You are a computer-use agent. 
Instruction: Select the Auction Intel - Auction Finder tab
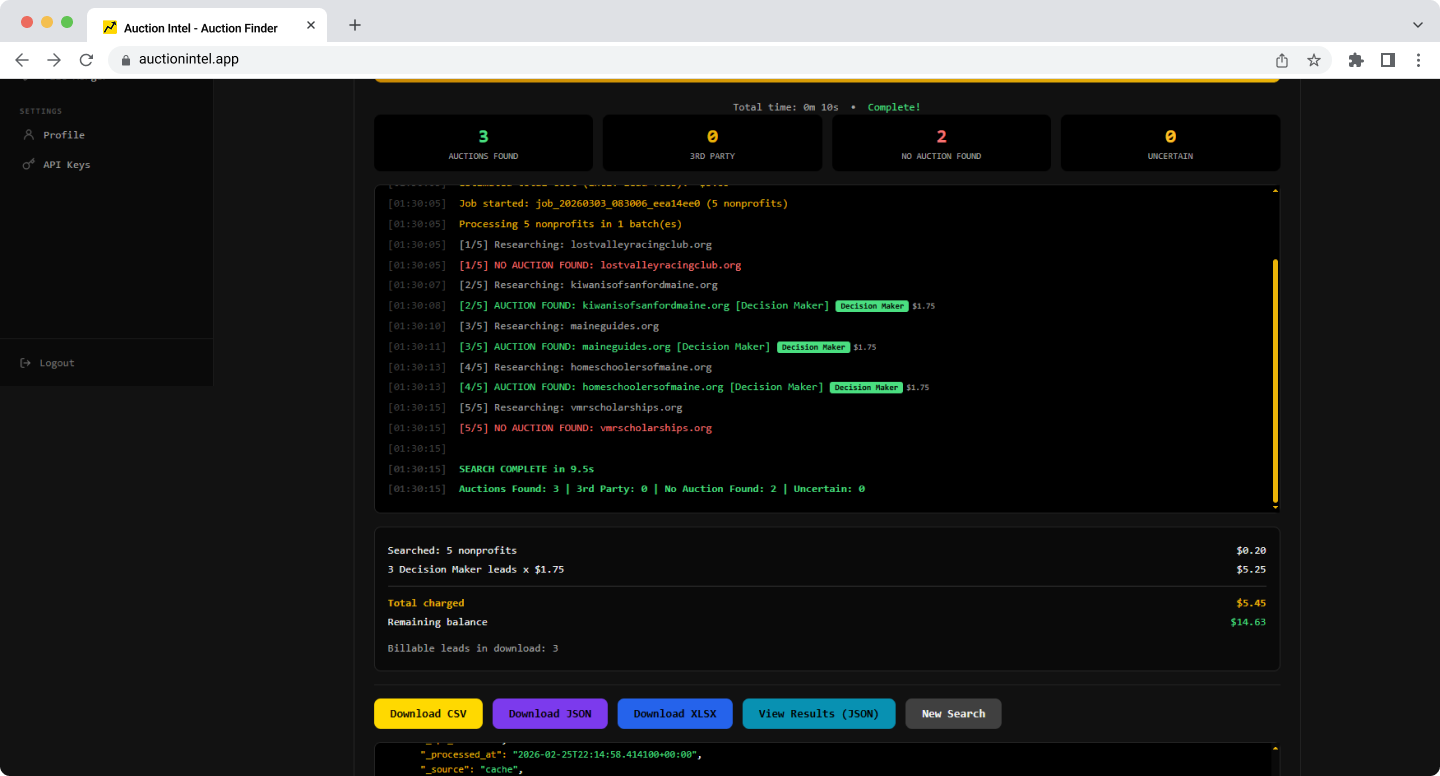200,28
